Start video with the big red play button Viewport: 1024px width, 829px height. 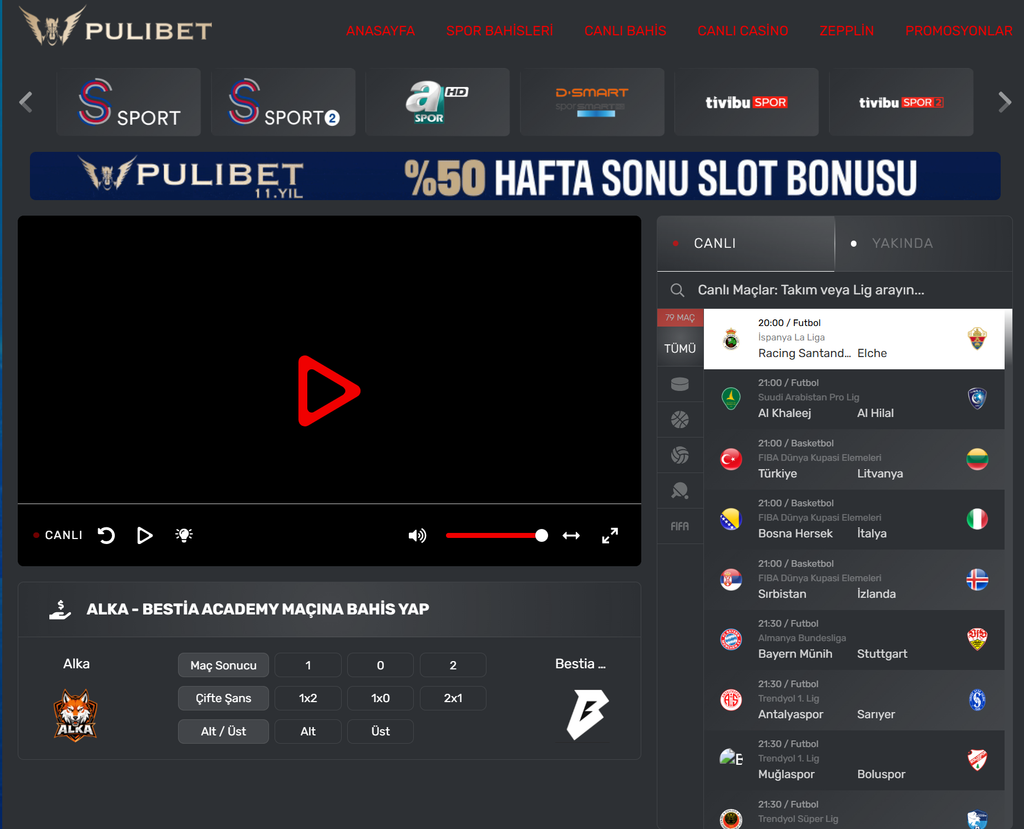pos(328,391)
